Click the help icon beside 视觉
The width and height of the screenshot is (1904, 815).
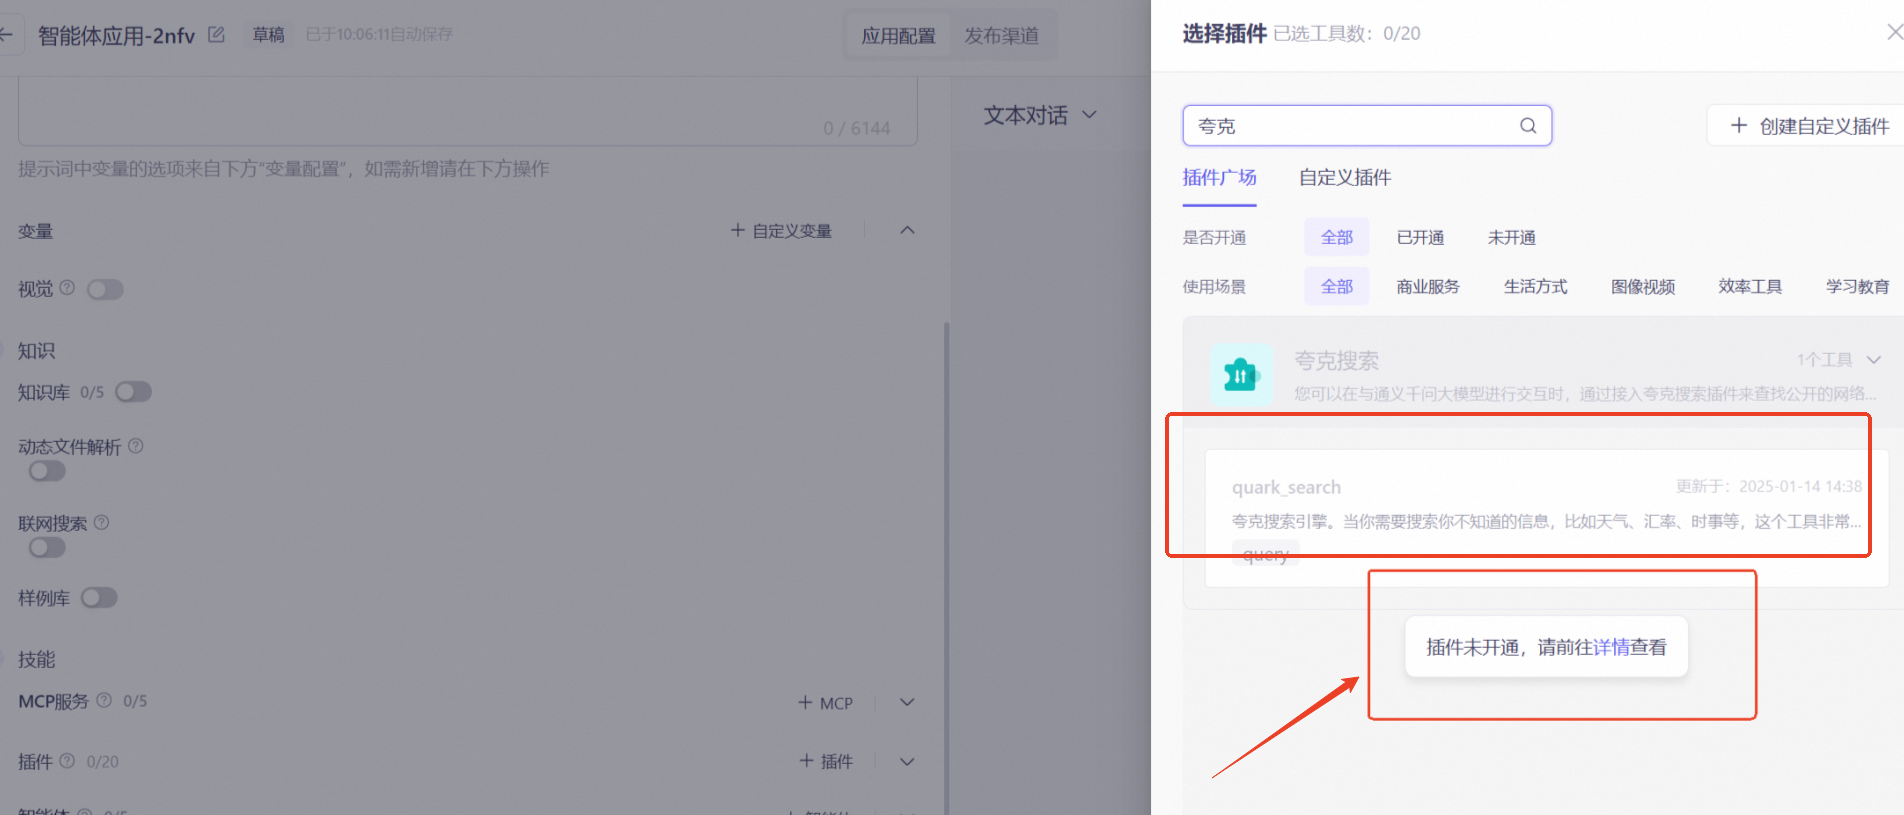[67, 288]
